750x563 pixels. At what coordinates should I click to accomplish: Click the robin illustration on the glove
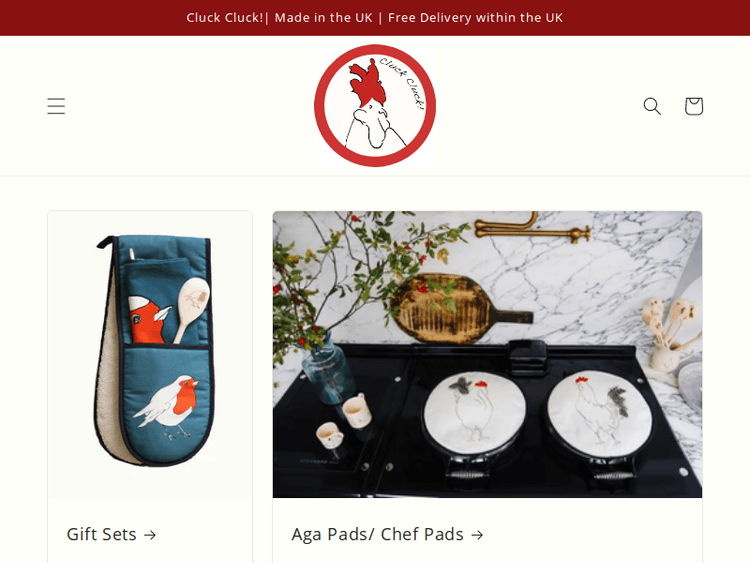(x=167, y=406)
